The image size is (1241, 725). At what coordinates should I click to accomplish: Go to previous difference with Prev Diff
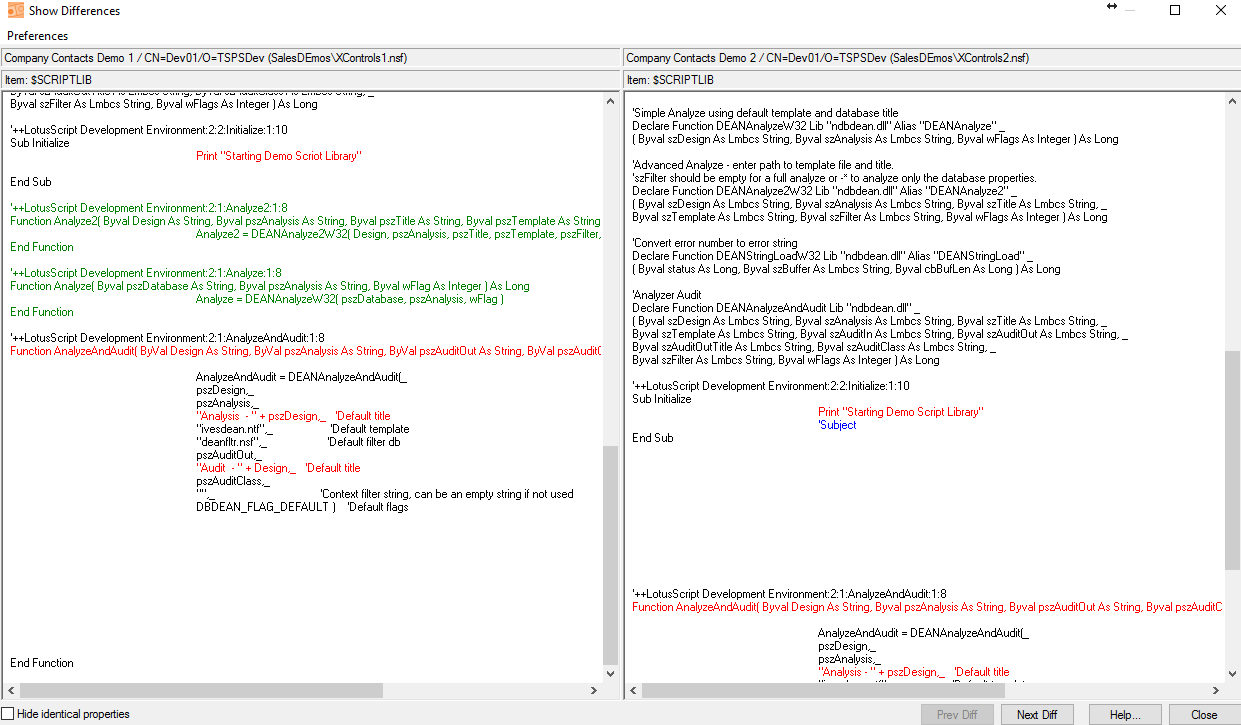click(x=957, y=714)
